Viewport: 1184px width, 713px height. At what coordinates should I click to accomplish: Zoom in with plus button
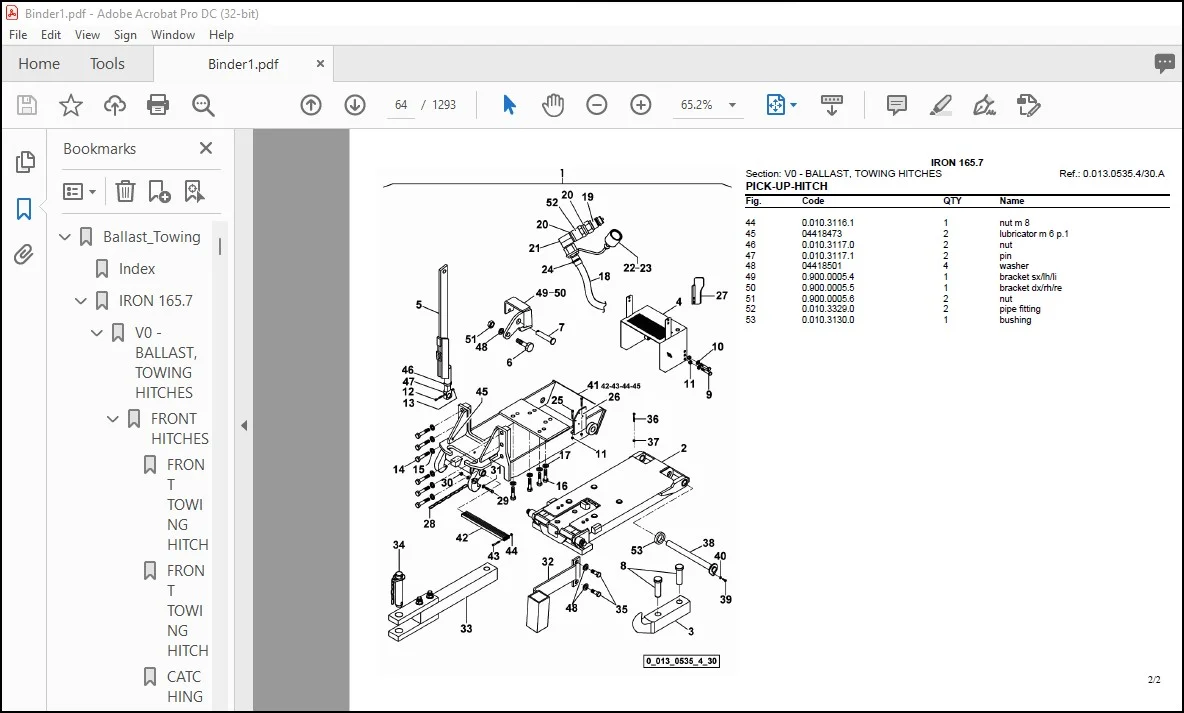click(640, 105)
